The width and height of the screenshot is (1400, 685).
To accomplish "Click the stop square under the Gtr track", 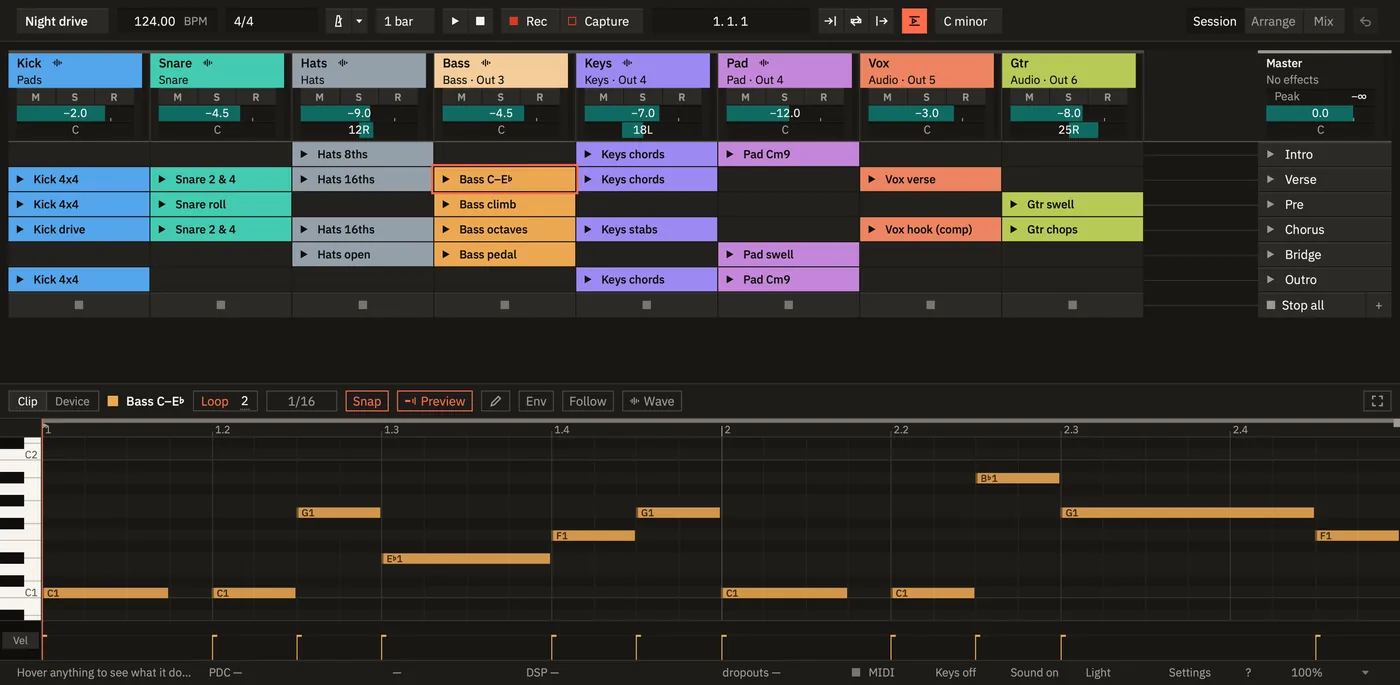I will [1072, 305].
